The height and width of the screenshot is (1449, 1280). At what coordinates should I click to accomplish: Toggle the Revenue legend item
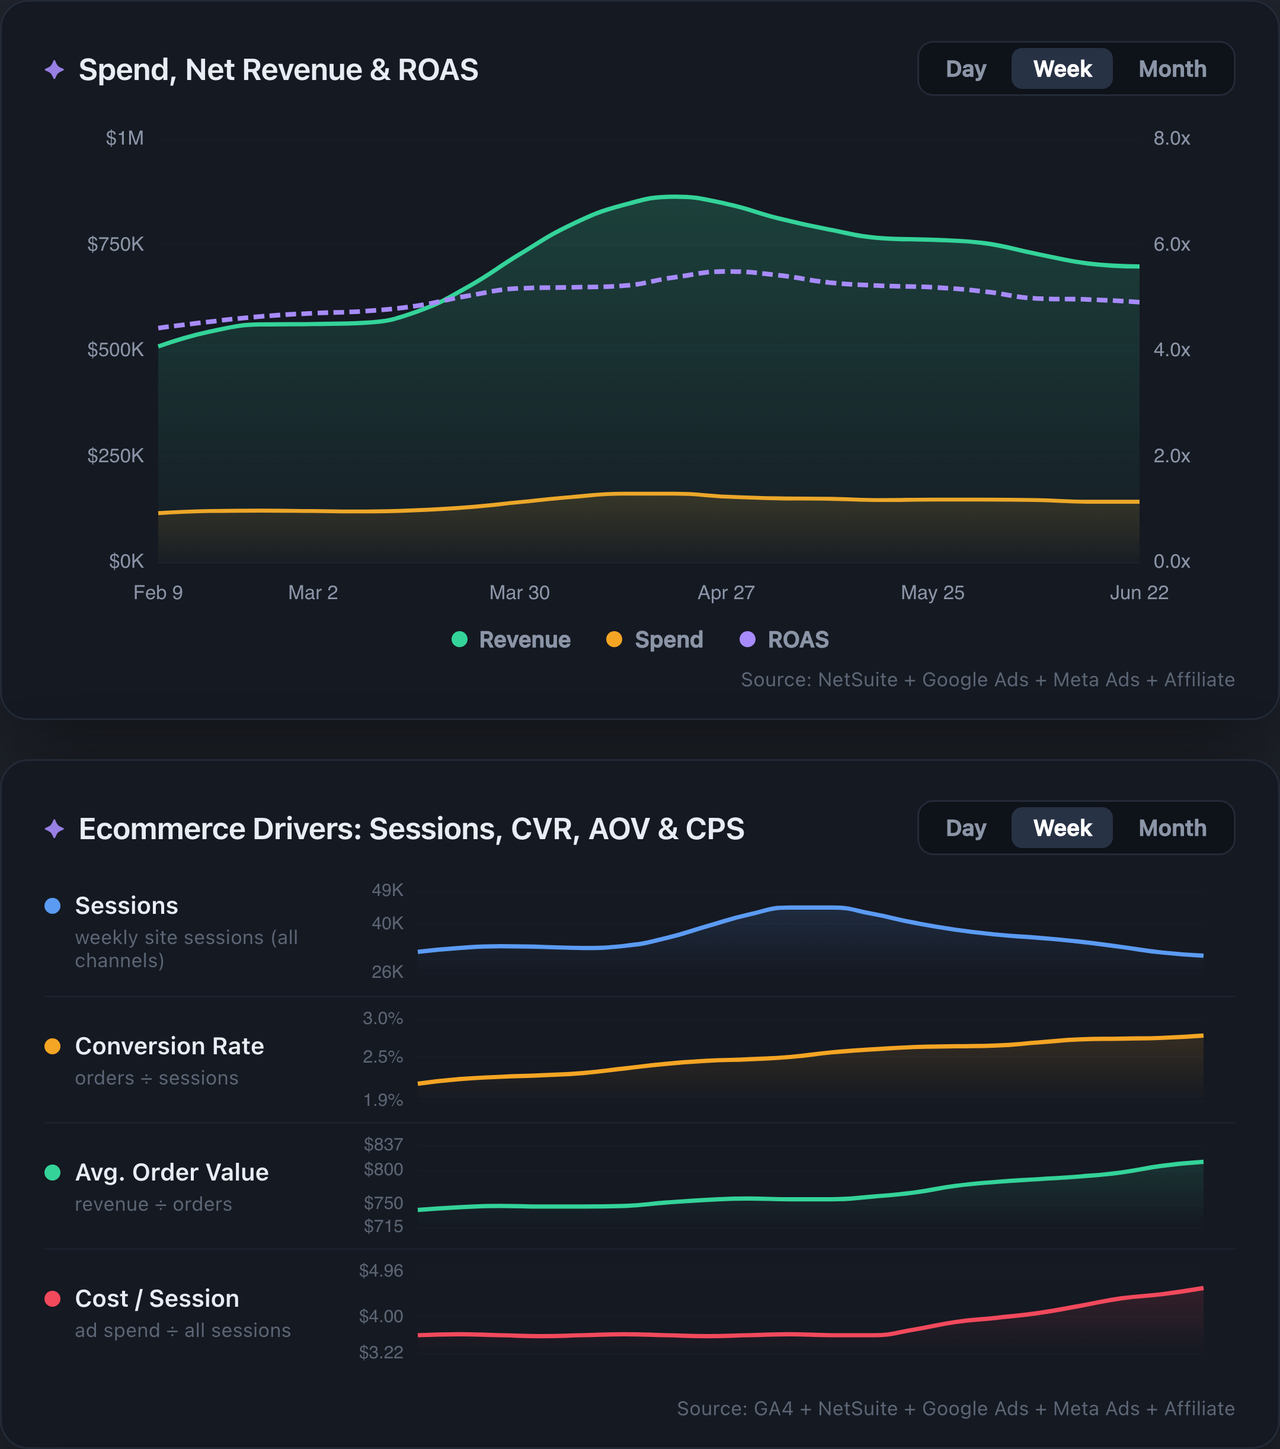click(511, 640)
